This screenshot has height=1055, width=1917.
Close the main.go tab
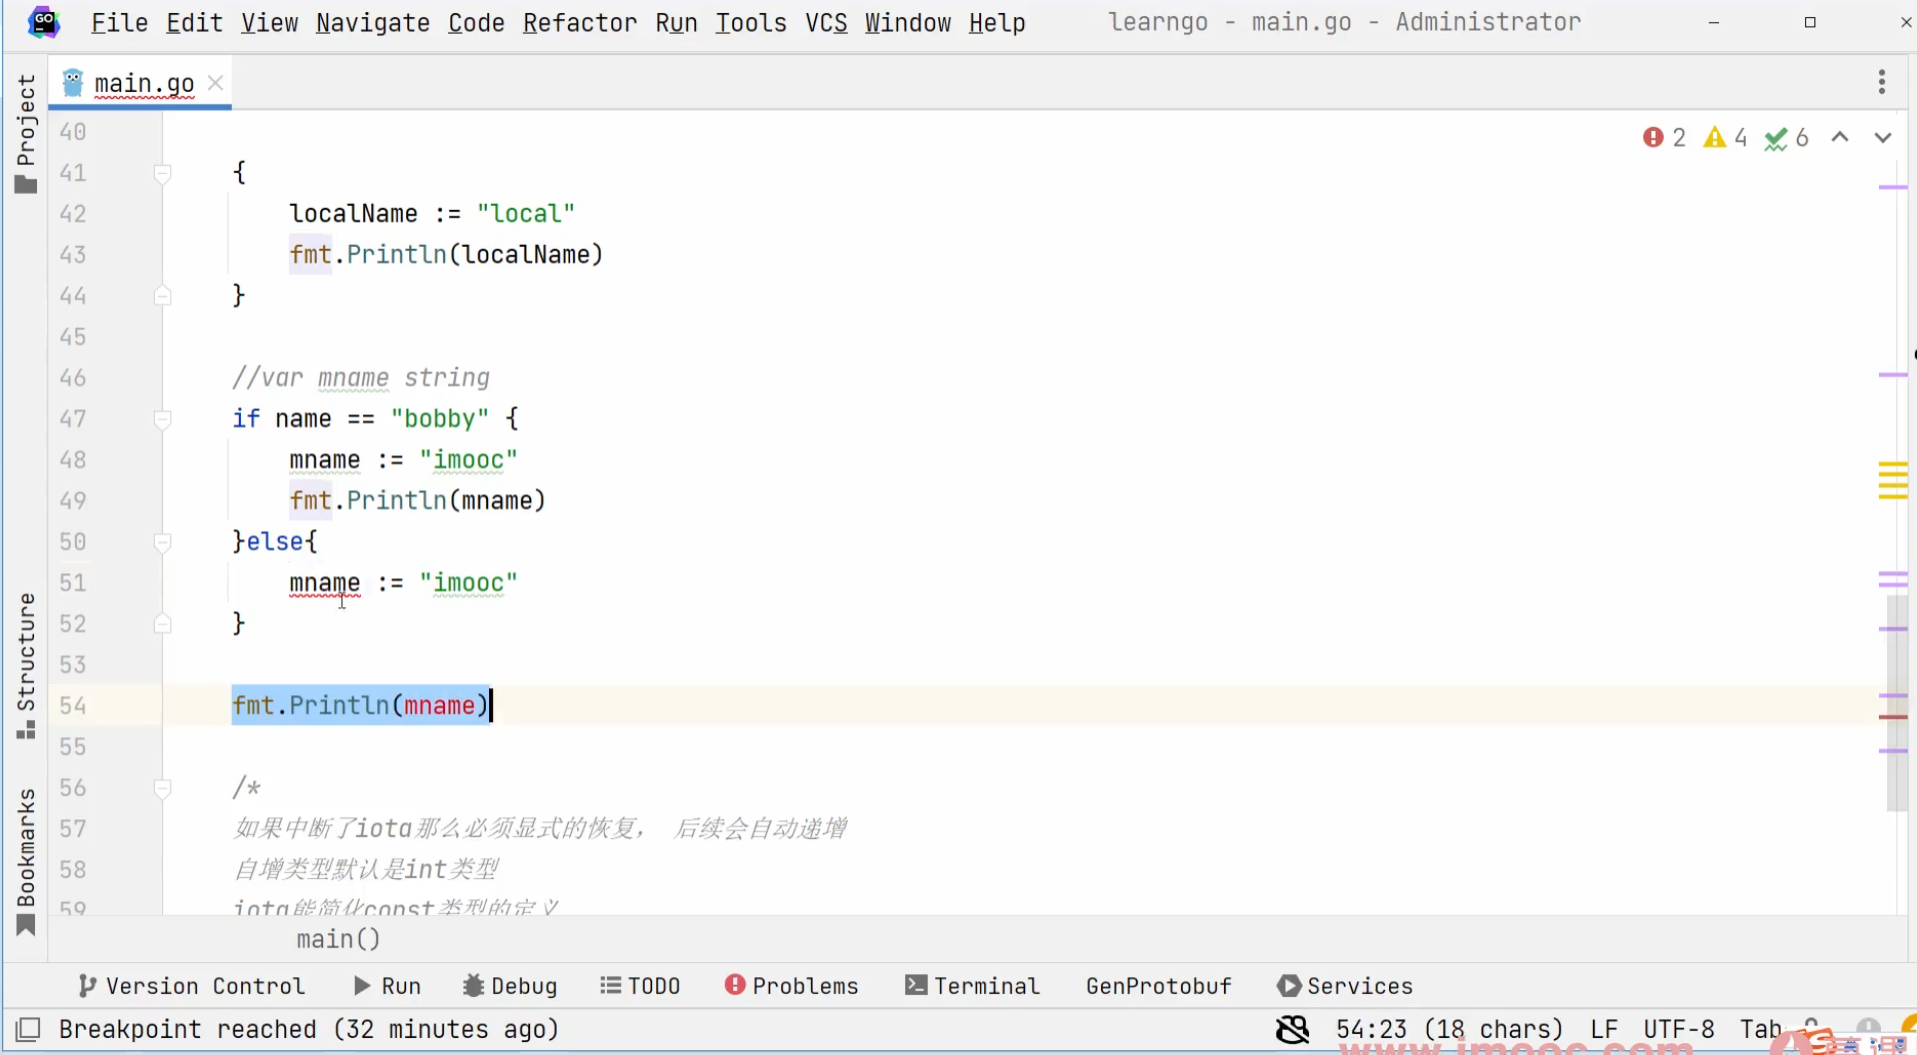215,83
